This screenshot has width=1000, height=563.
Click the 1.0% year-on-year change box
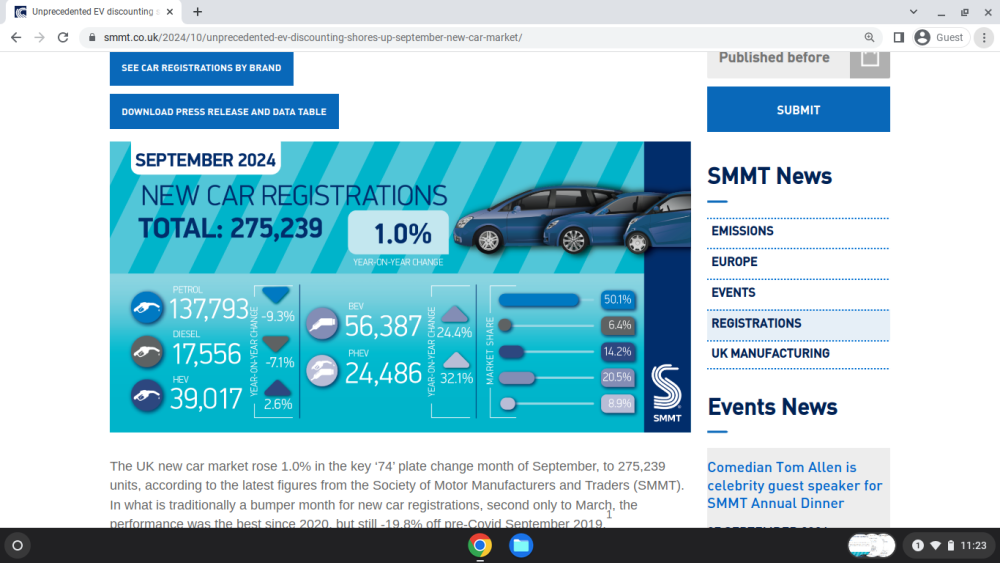coord(399,233)
